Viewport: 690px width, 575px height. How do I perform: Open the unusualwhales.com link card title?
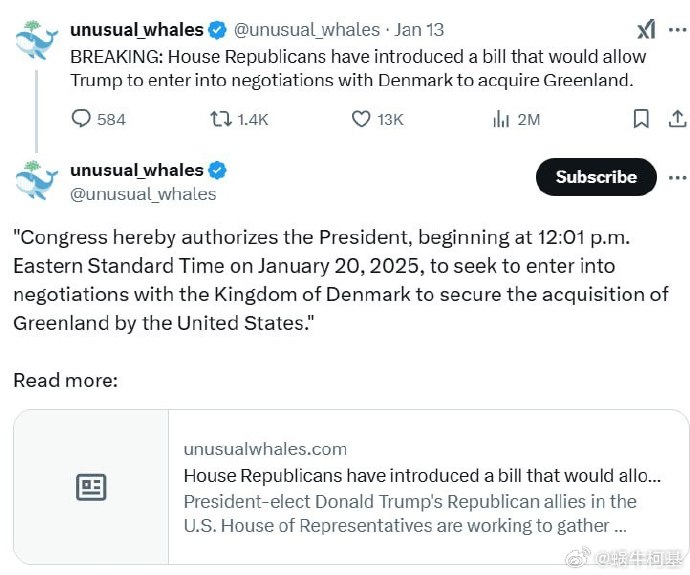421,475
